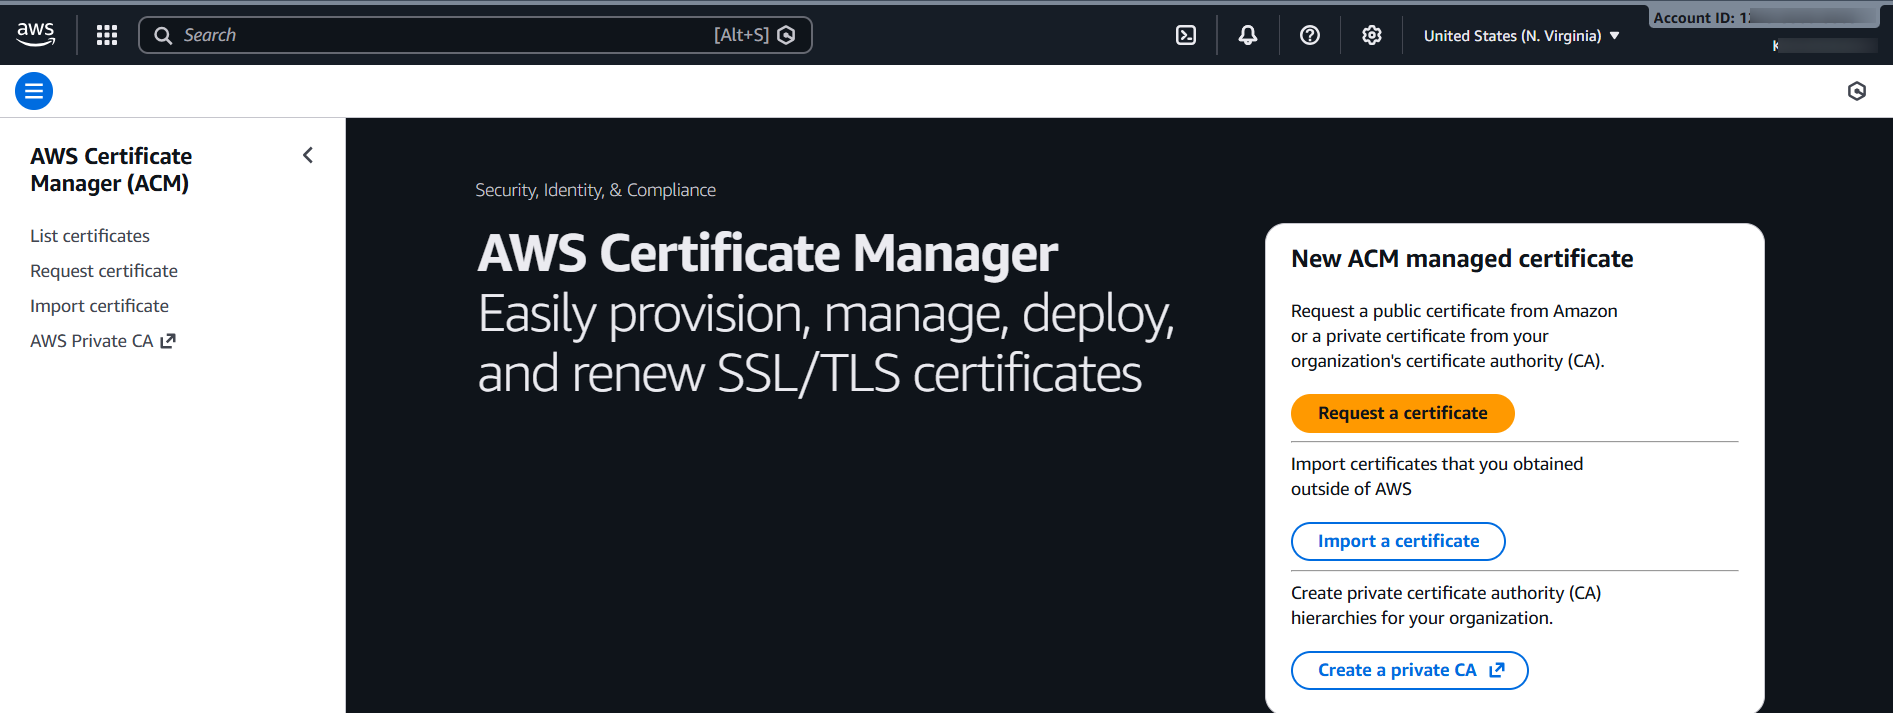Open Request certificate in sidebar
1893x713 pixels.
click(104, 271)
